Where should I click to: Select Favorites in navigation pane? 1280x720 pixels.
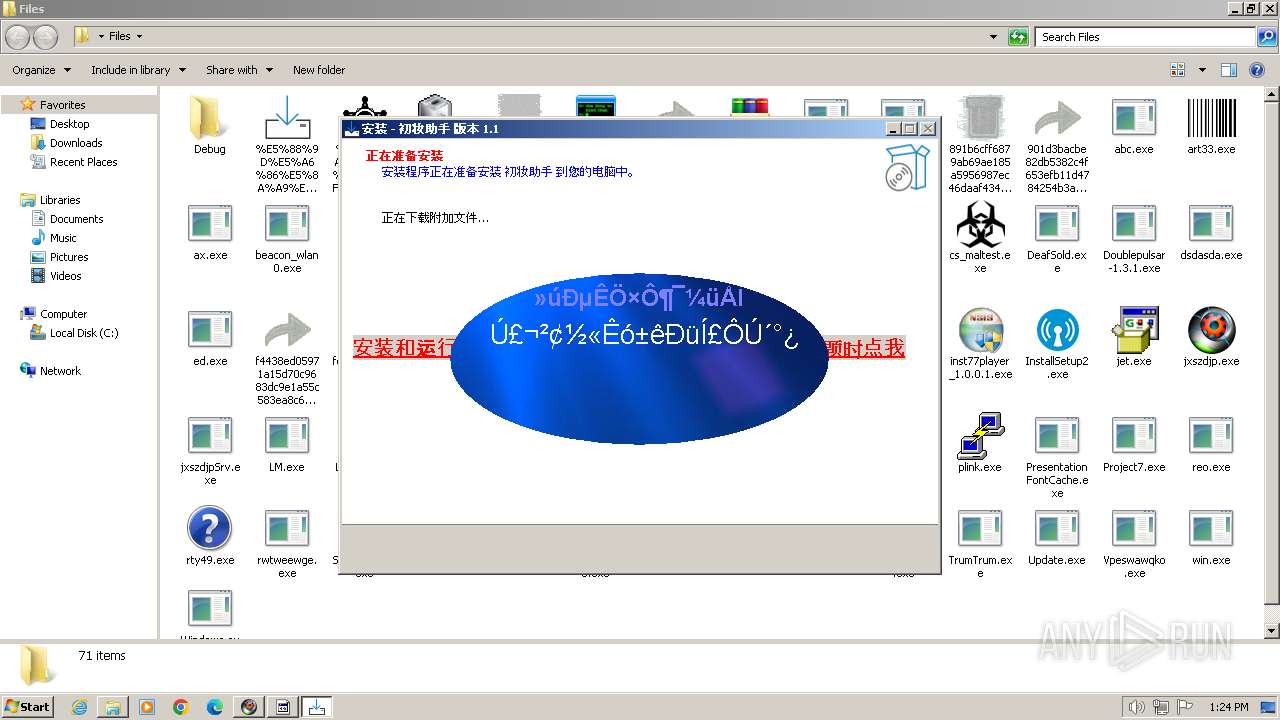tap(62, 105)
